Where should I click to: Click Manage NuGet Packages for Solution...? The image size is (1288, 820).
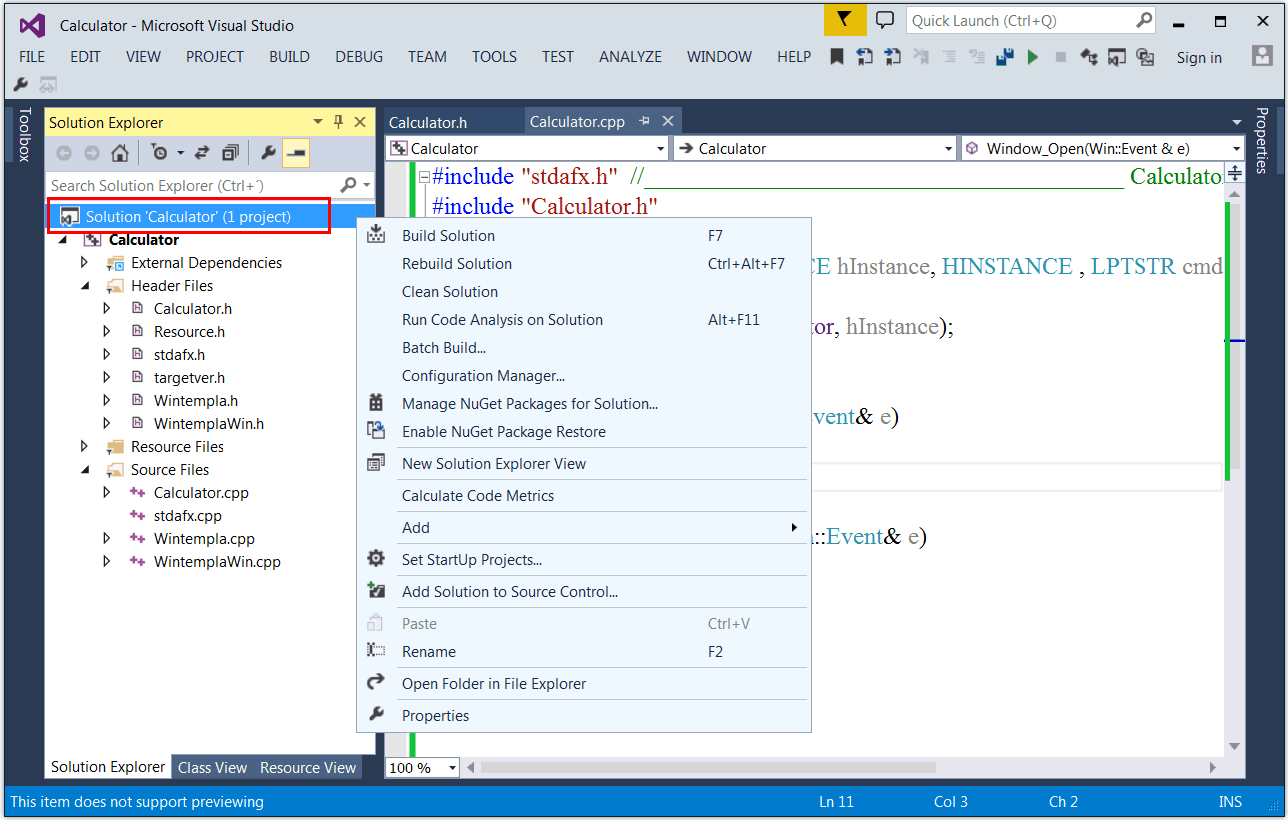[583, 404]
